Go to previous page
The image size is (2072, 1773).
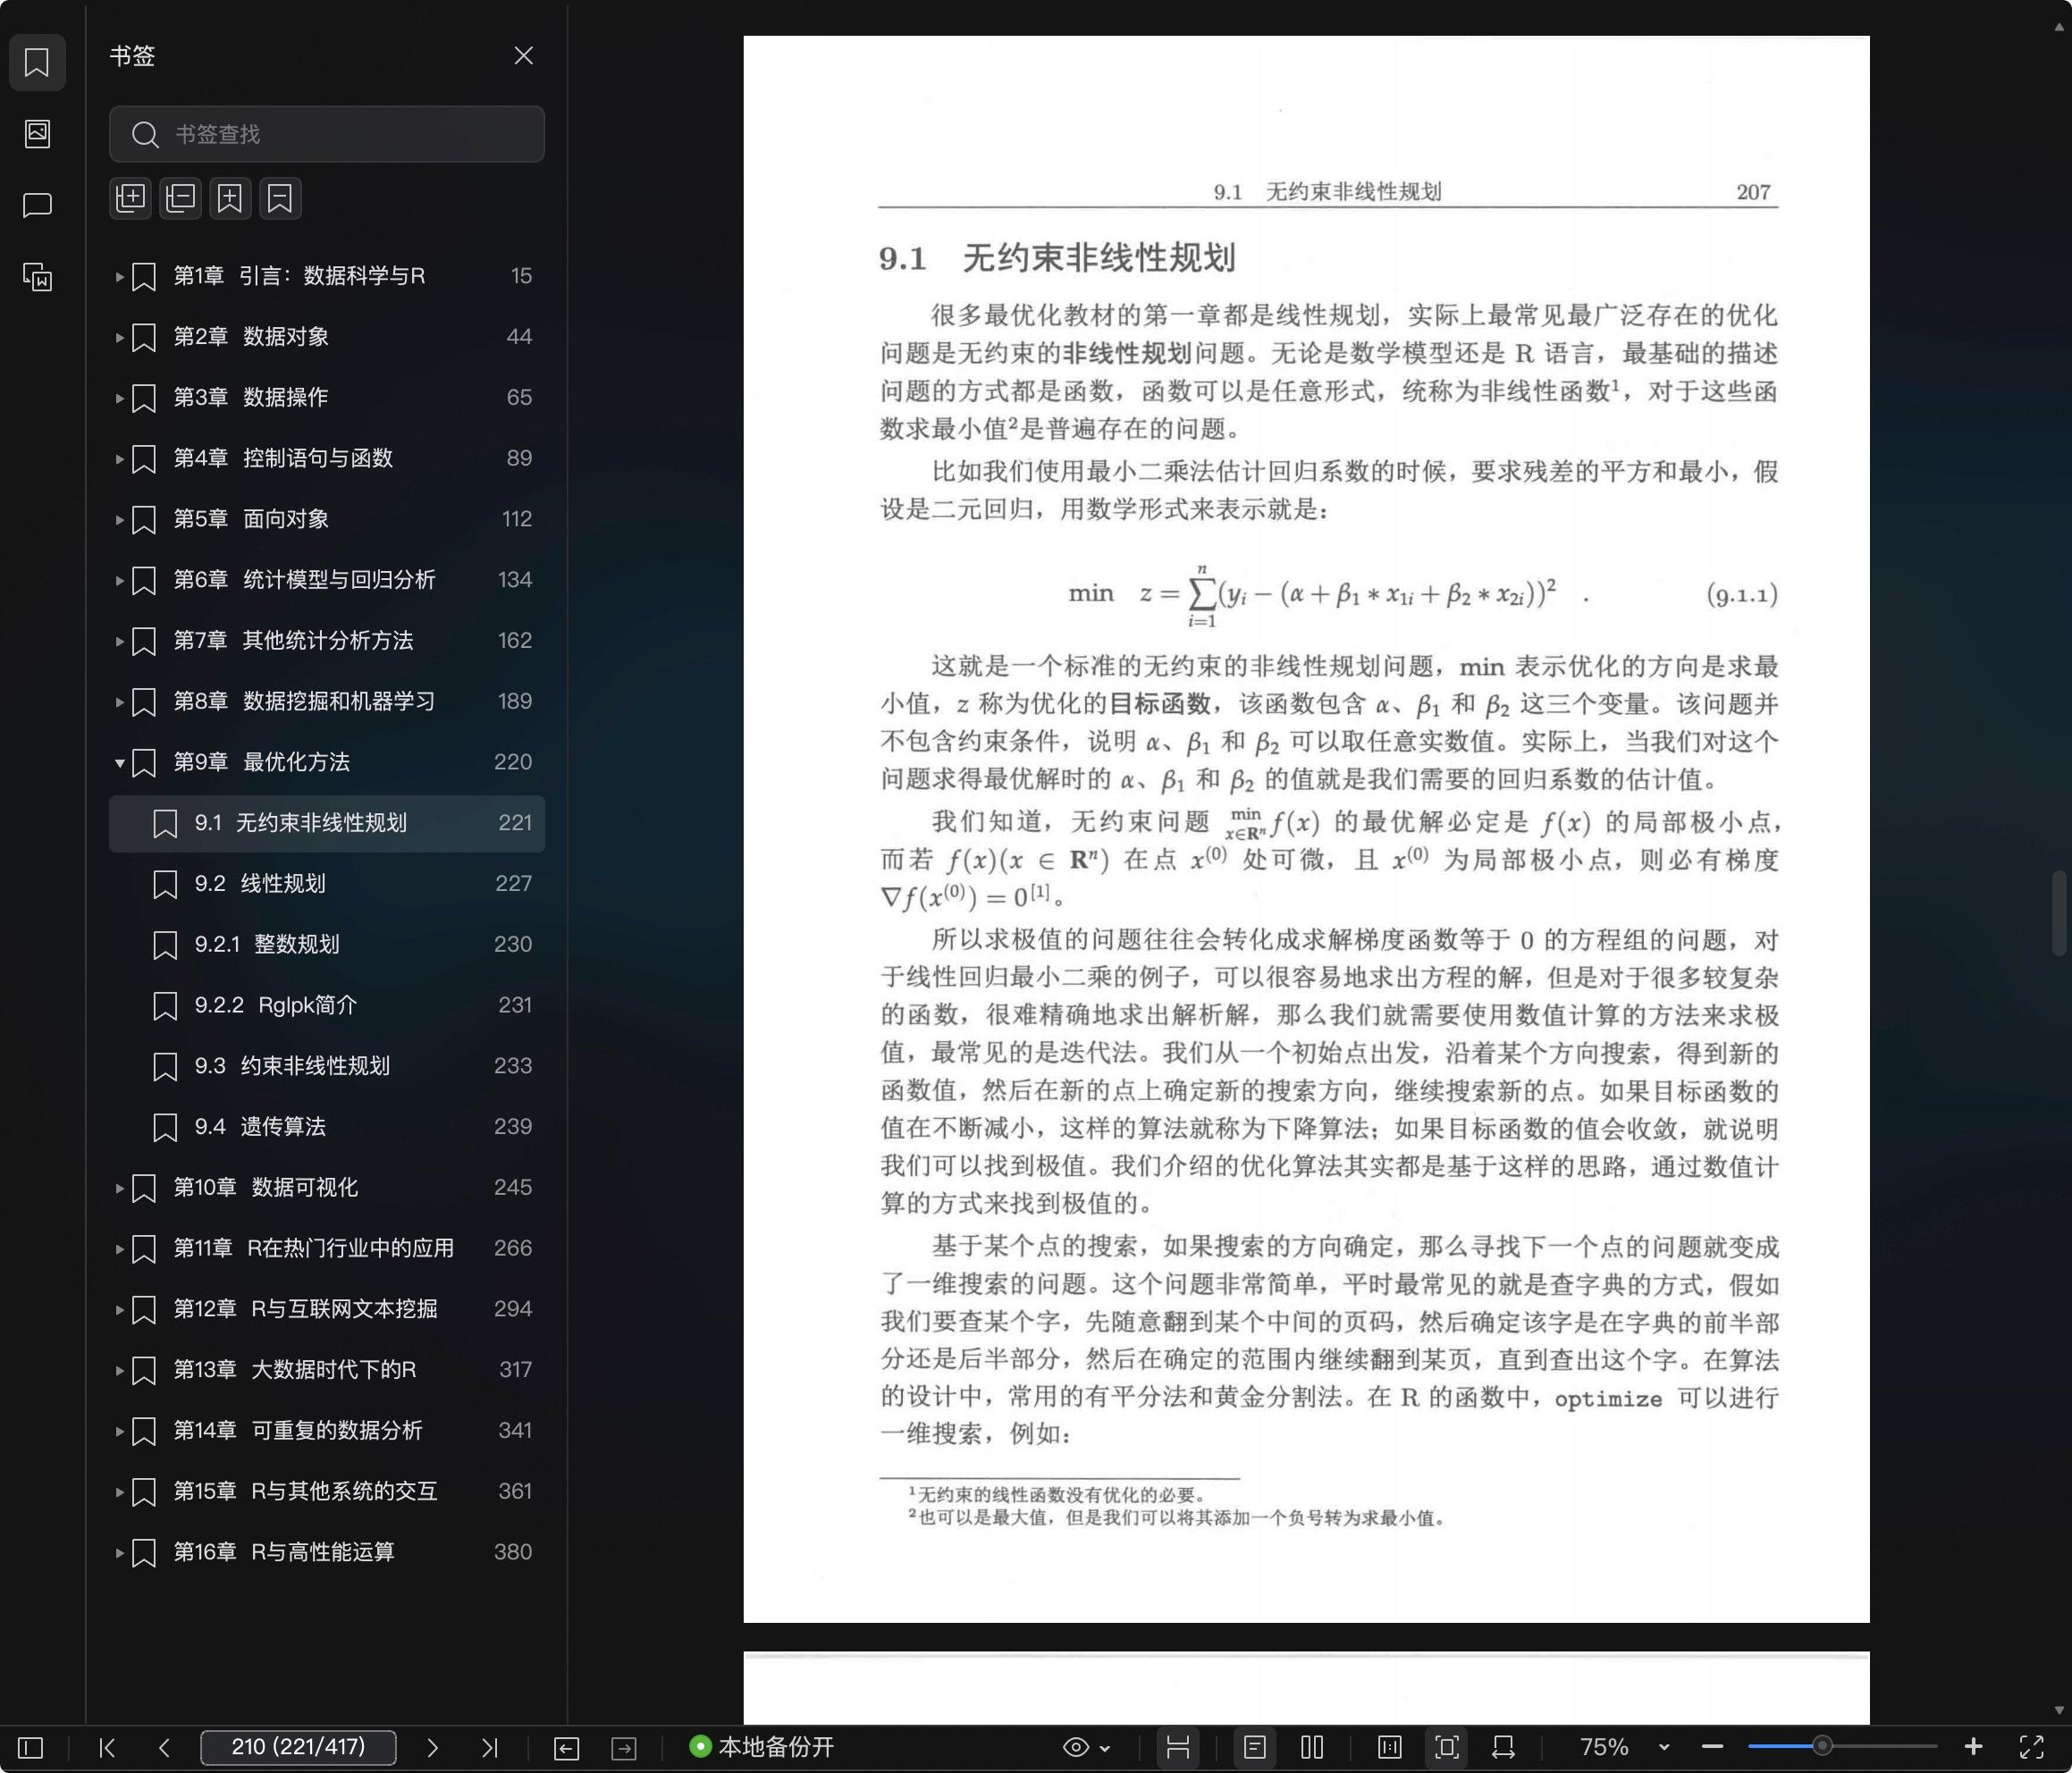pos(164,1748)
